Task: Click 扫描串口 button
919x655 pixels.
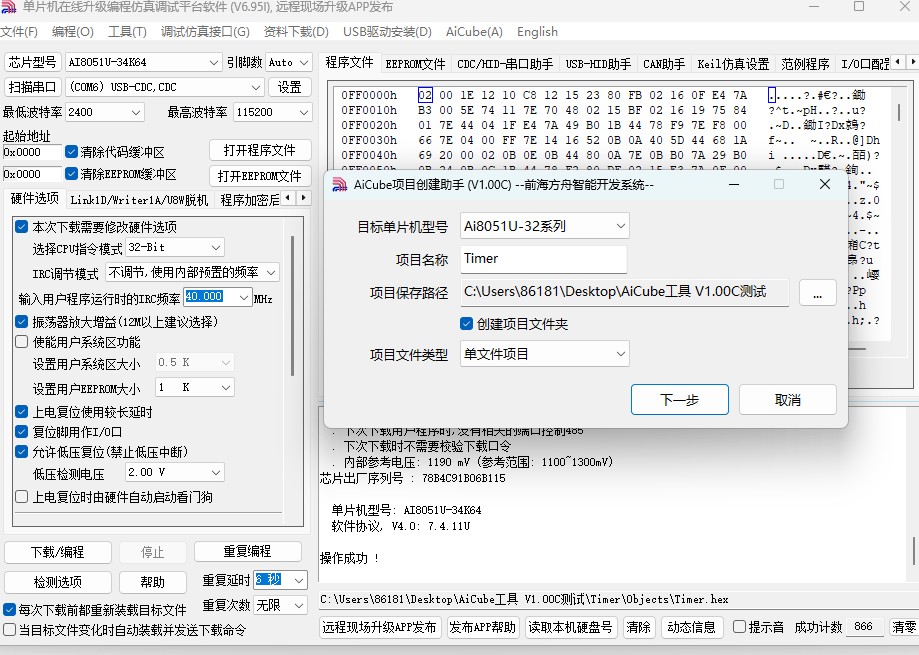Action: (x=32, y=87)
